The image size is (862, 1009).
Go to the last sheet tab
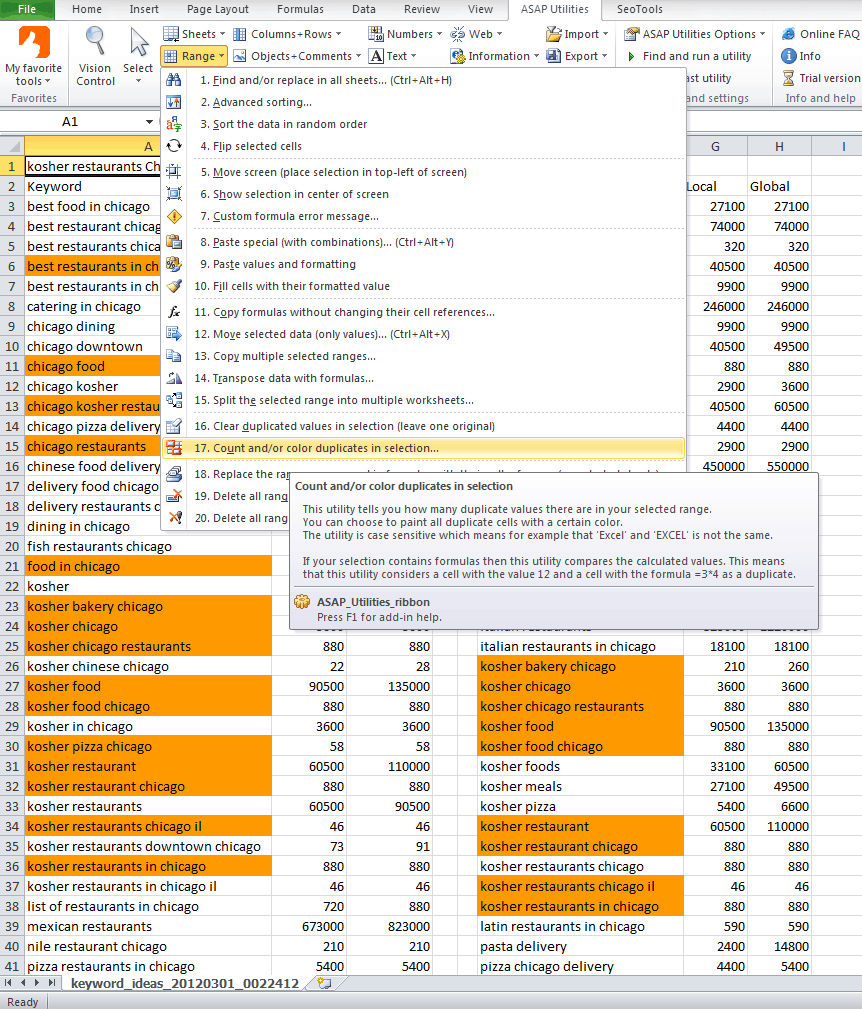point(51,983)
